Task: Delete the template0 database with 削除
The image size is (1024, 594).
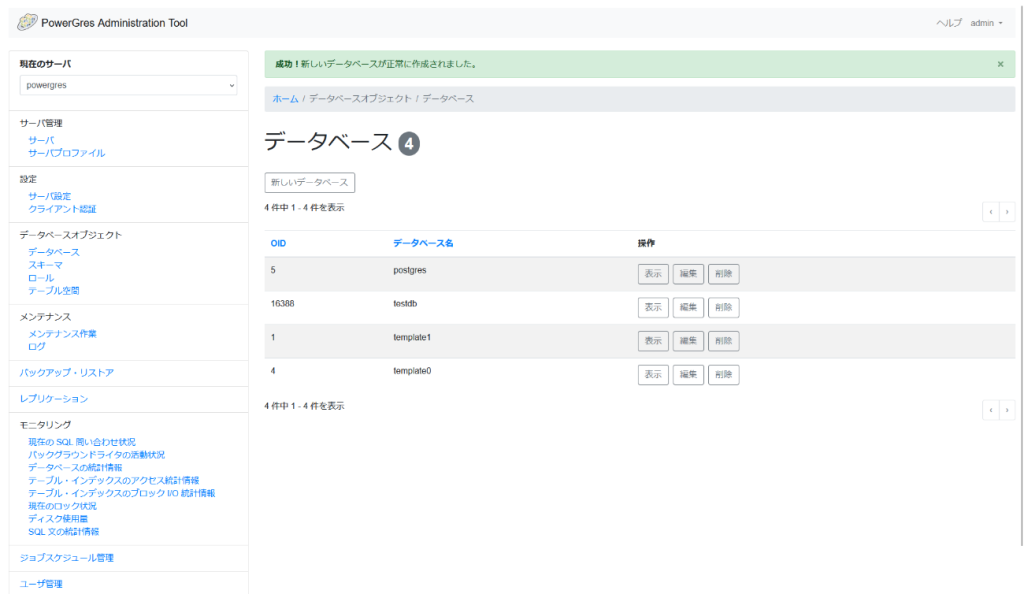Action: coord(724,375)
